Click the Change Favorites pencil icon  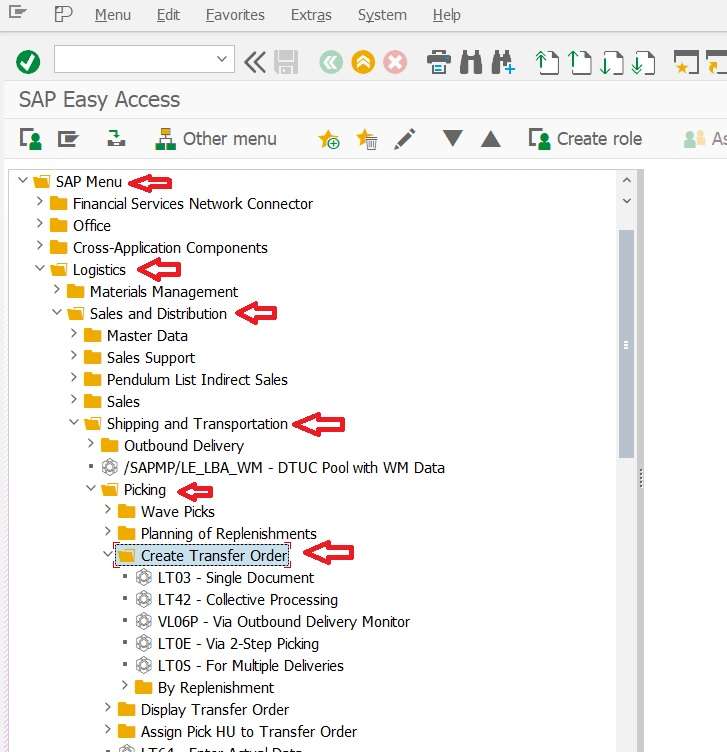point(405,139)
